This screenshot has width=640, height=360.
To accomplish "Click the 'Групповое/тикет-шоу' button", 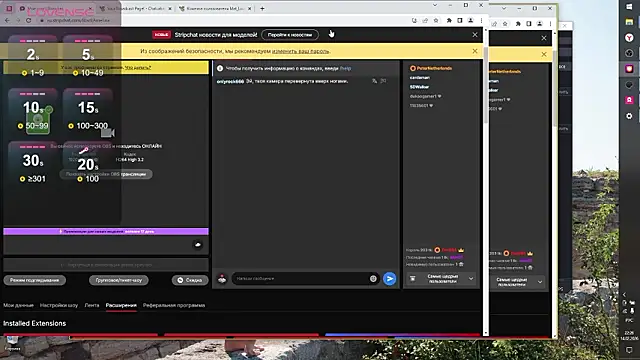I will click(x=119, y=280).
